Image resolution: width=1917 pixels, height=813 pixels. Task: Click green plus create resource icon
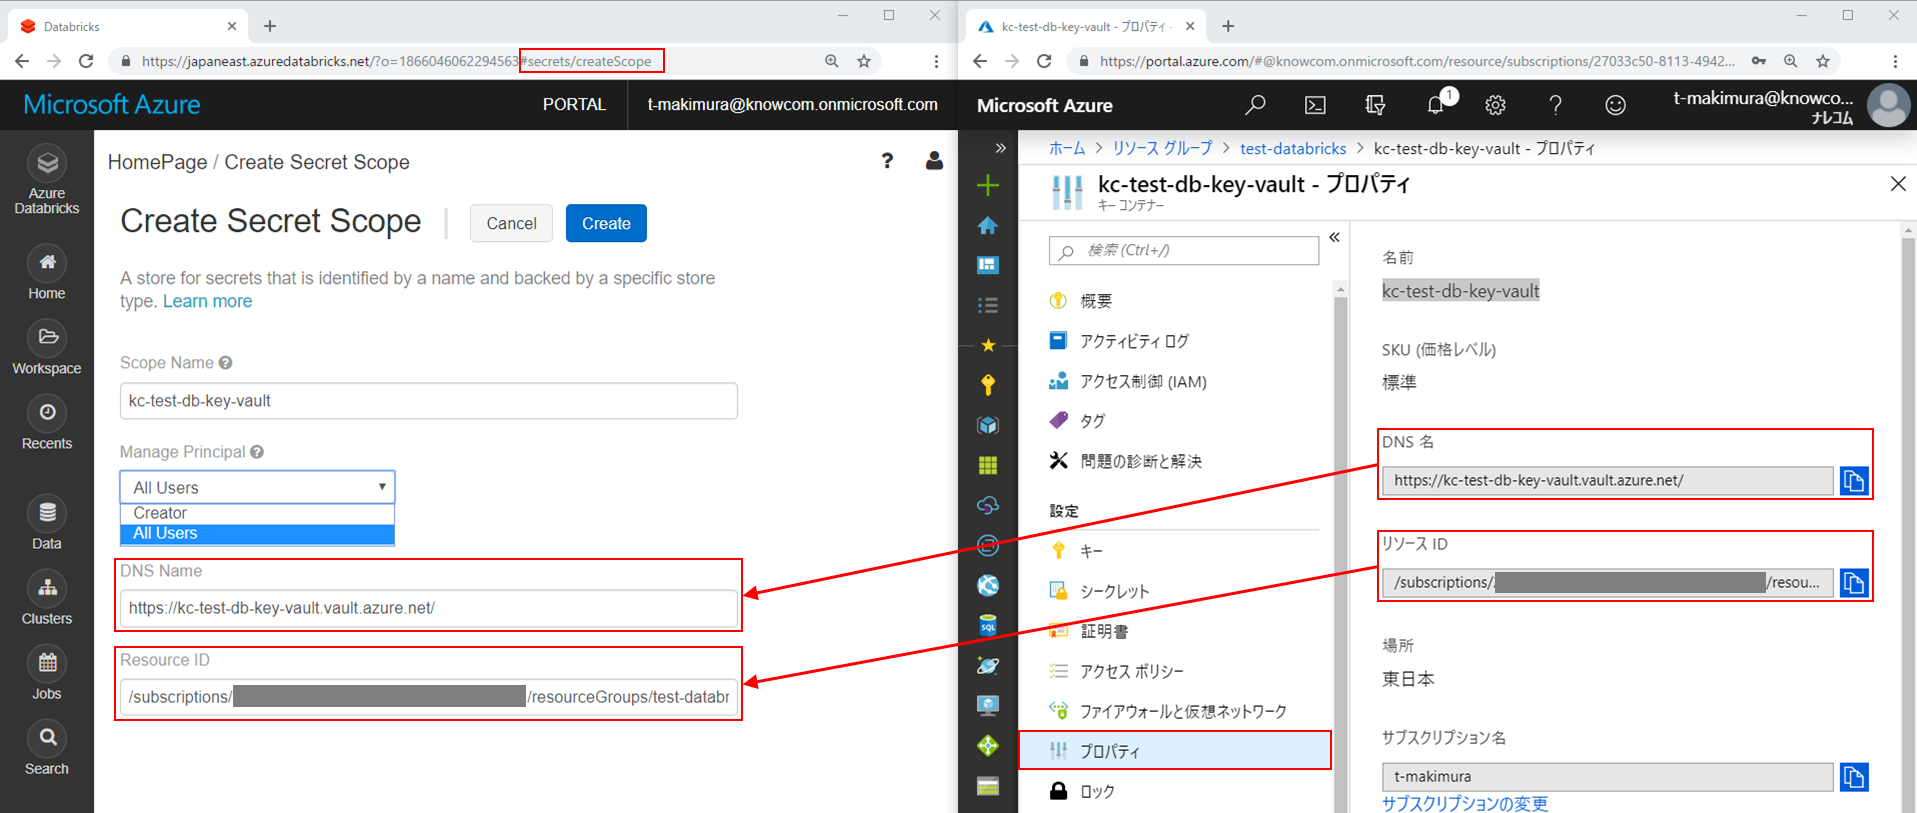[x=988, y=185]
